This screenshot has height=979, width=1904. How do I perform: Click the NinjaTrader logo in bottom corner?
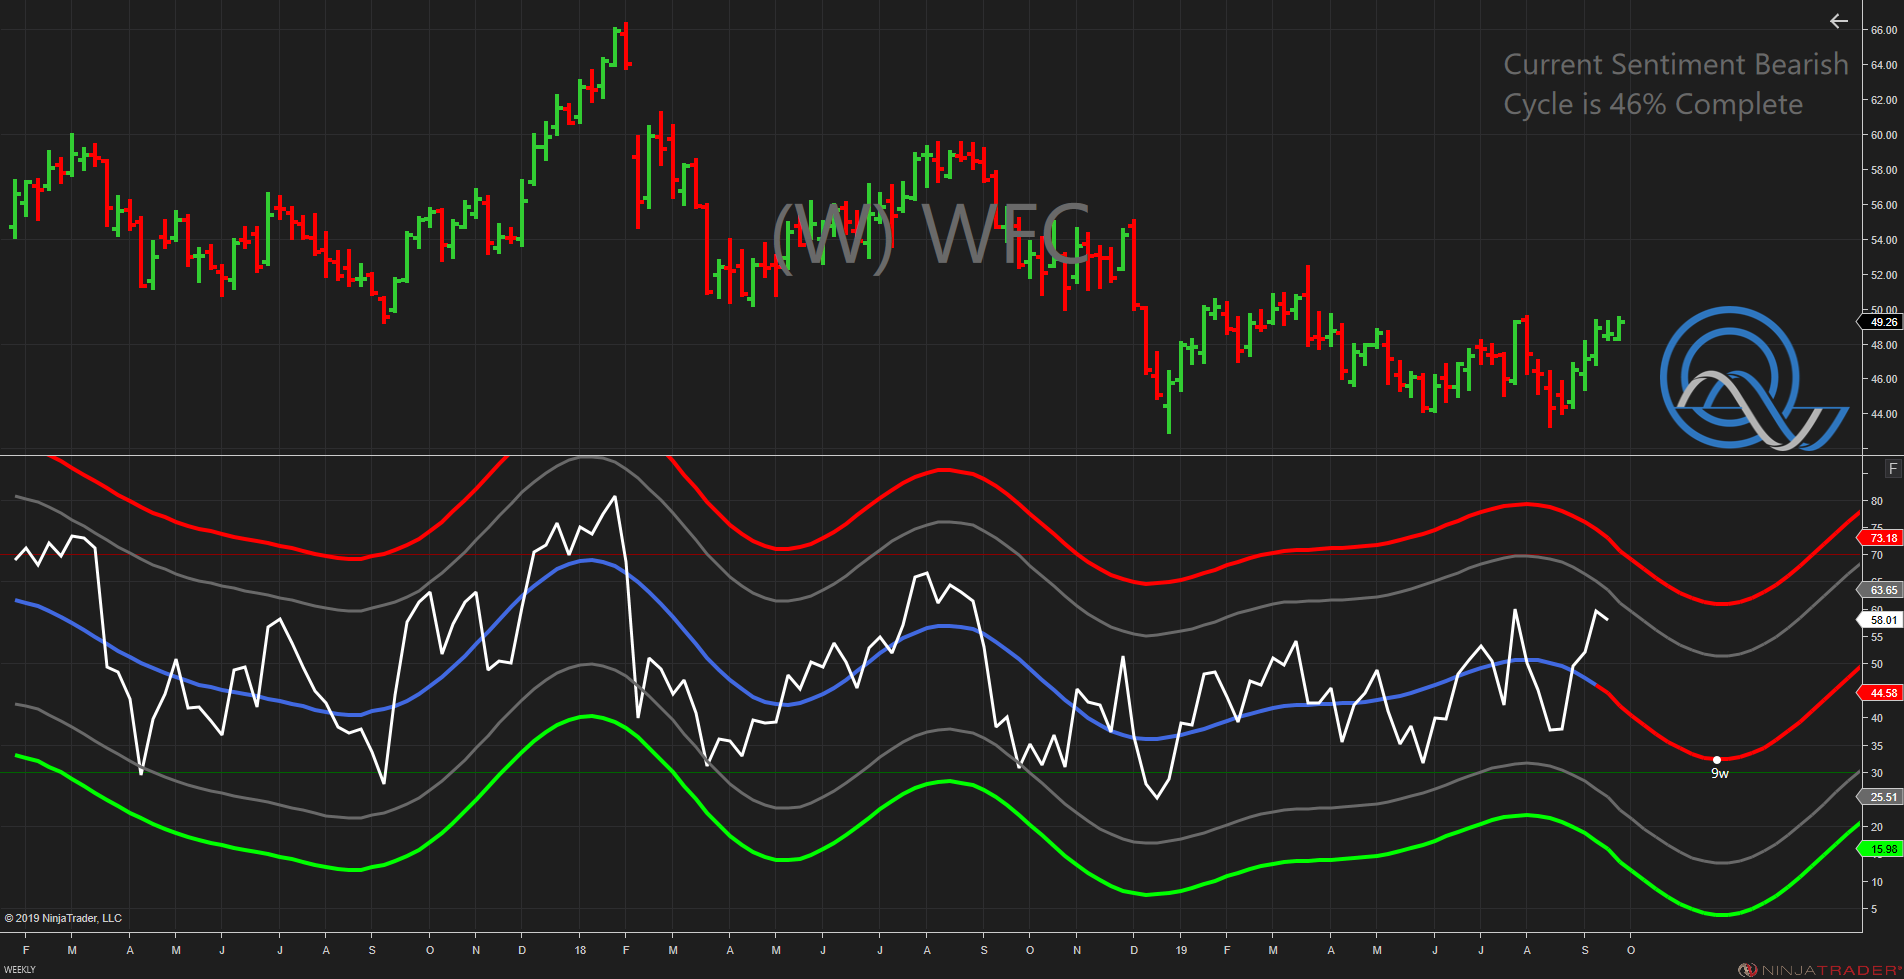pyautogui.click(x=1819, y=970)
